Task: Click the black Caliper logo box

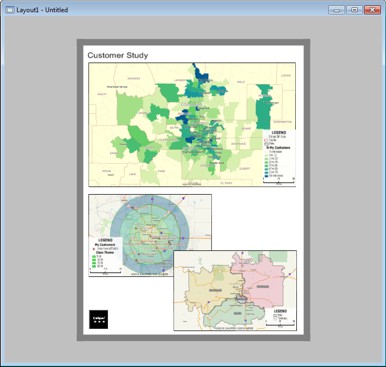Action: point(98,319)
